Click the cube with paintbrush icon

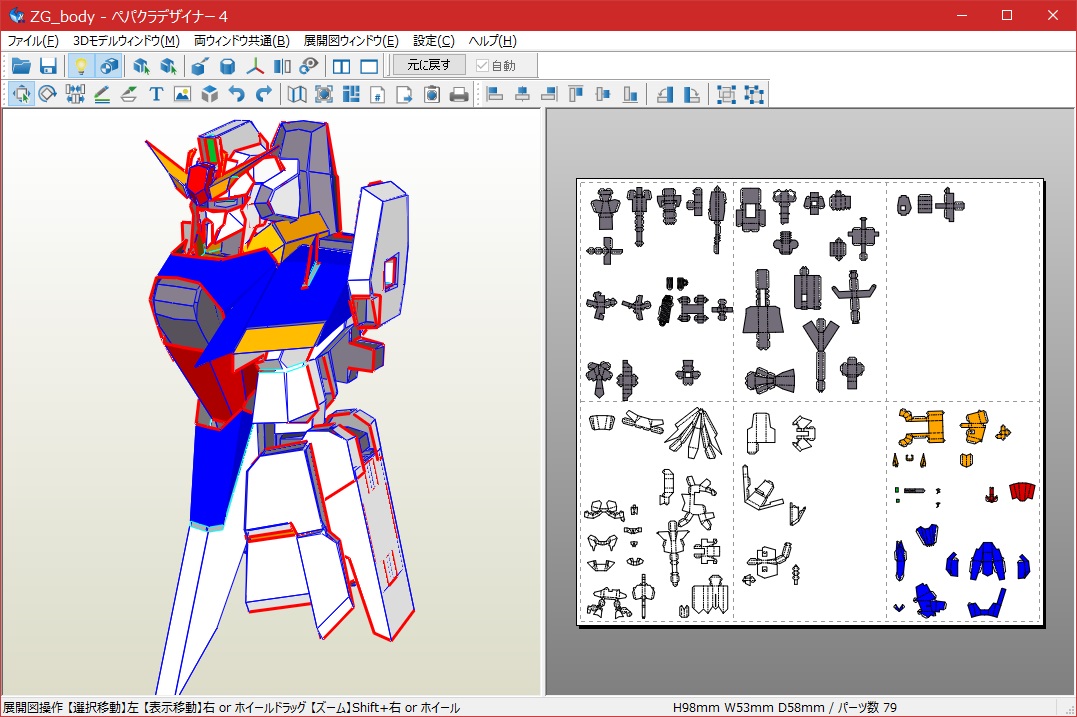click(200, 66)
